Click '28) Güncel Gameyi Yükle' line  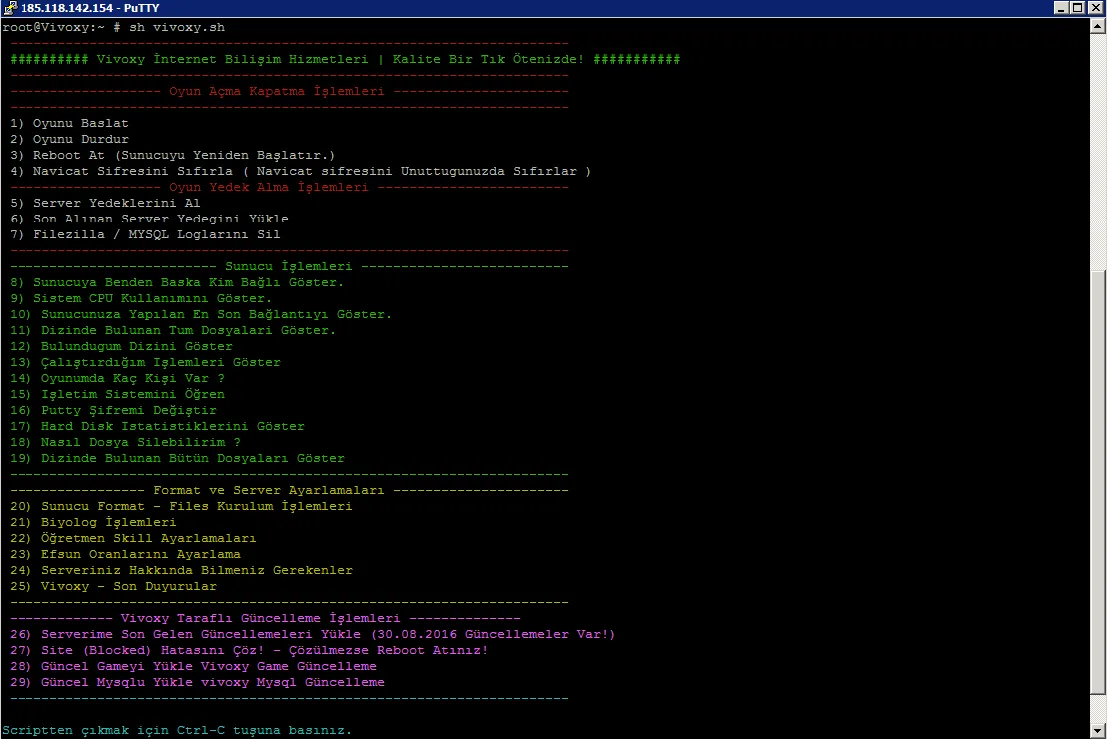pyautogui.click(x=193, y=667)
